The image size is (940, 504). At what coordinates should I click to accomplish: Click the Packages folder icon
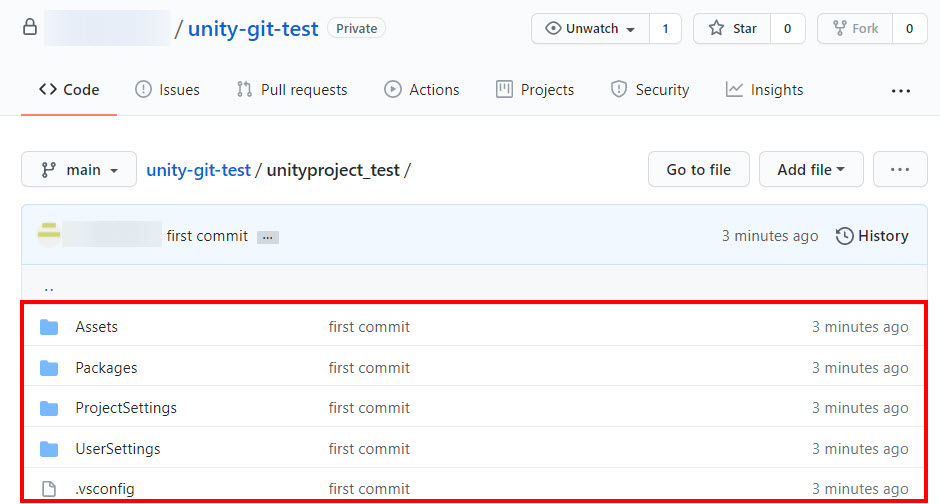pyautogui.click(x=49, y=368)
